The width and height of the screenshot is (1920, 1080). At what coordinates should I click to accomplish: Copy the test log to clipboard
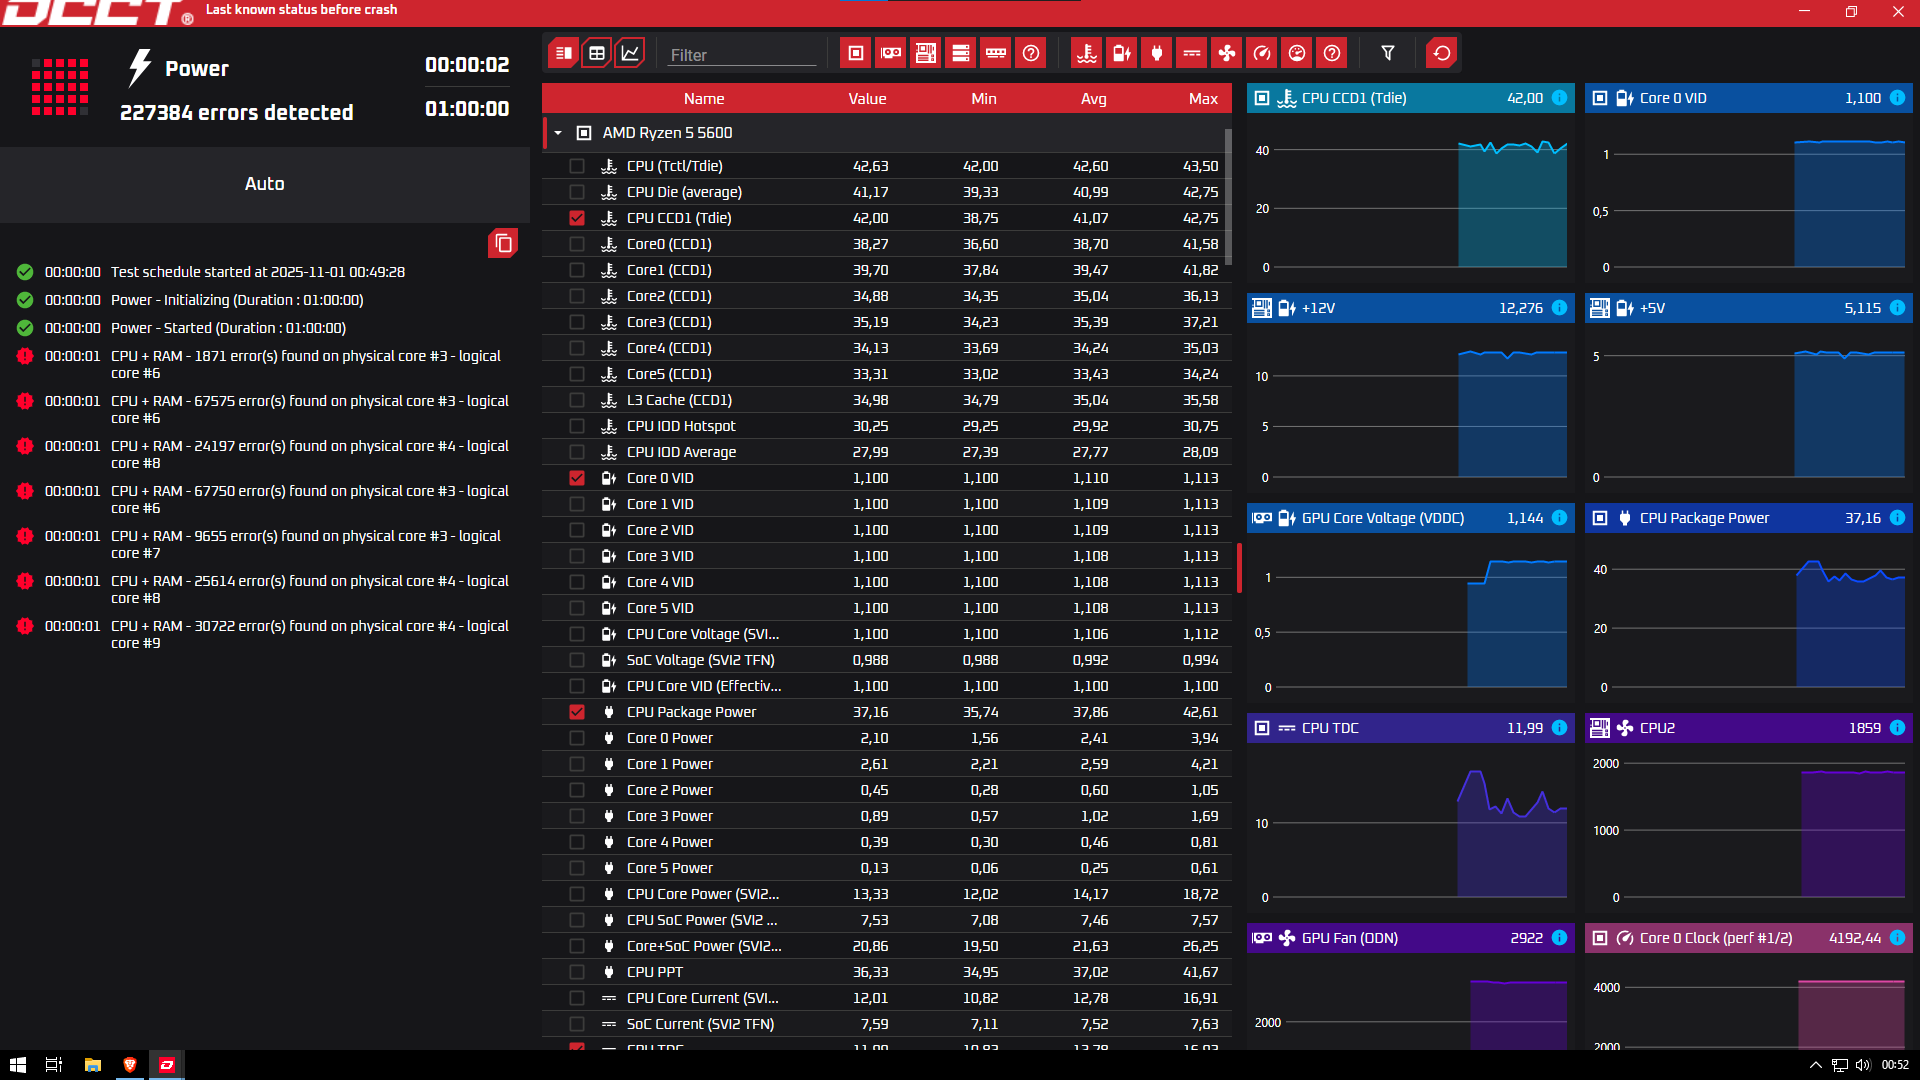pos(503,243)
